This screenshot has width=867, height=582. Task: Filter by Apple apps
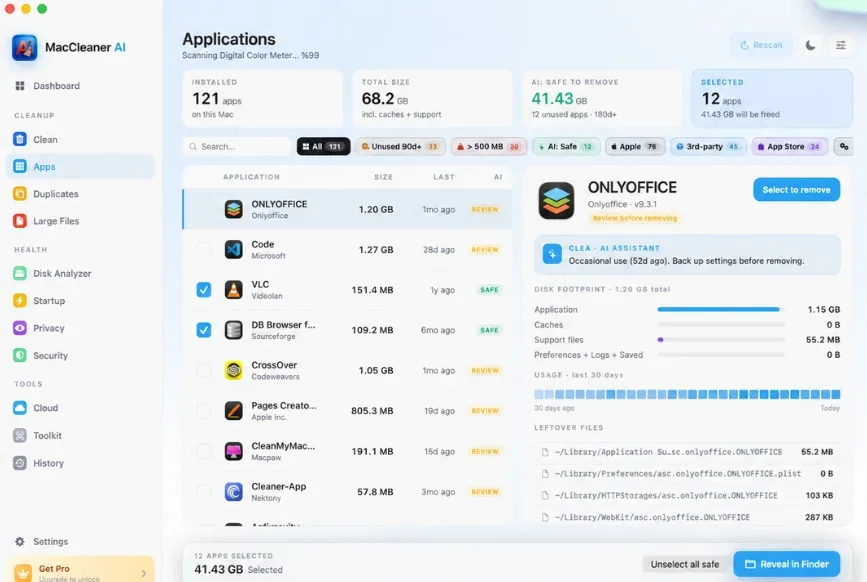point(635,146)
